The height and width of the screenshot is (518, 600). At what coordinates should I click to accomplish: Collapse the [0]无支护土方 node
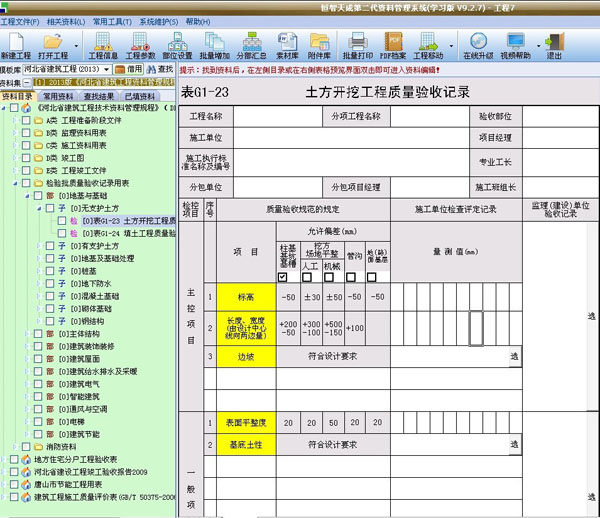(x=39, y=209)
